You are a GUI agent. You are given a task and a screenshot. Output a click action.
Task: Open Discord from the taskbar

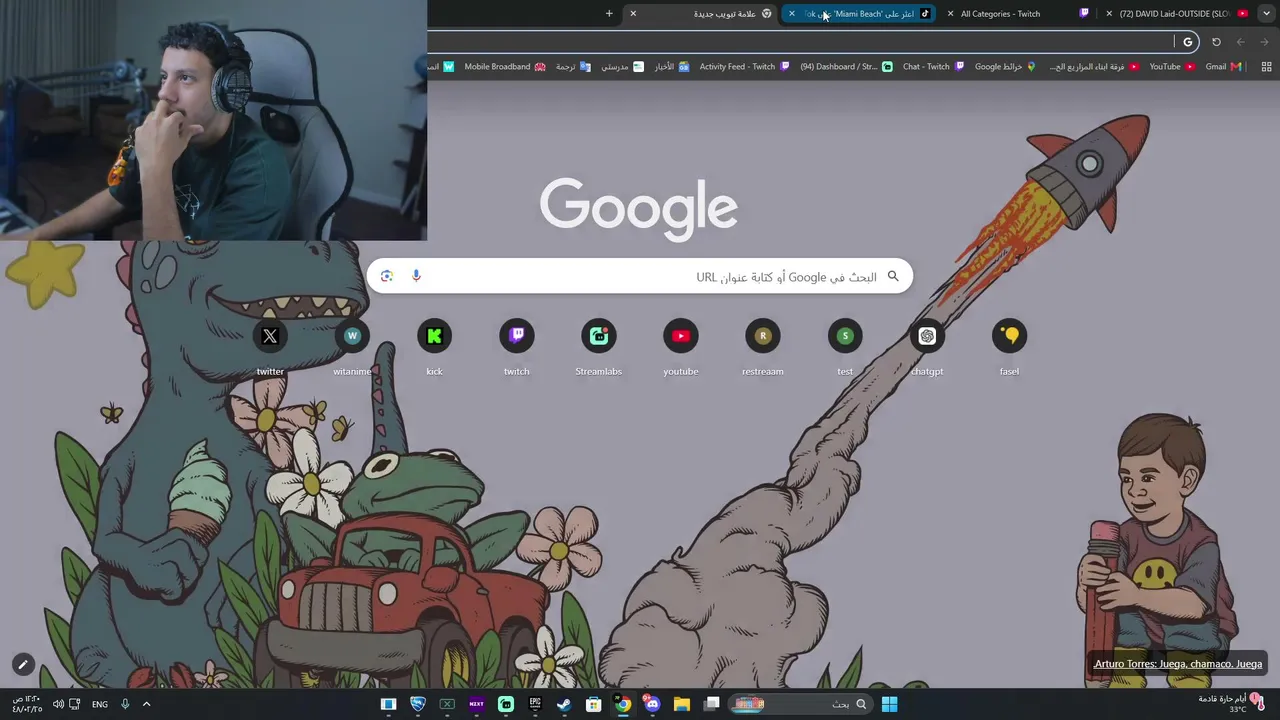pos(652,704)
